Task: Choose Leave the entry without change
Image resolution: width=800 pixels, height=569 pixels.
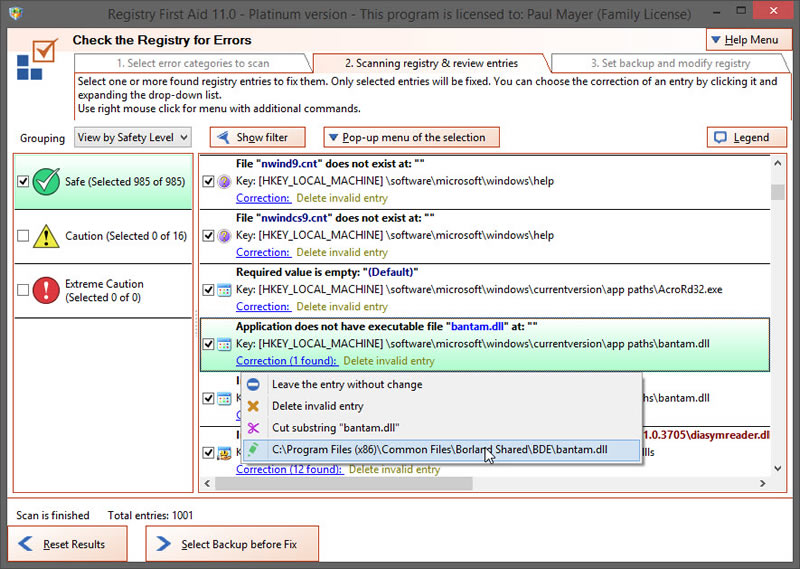Action: pos(441,384)
